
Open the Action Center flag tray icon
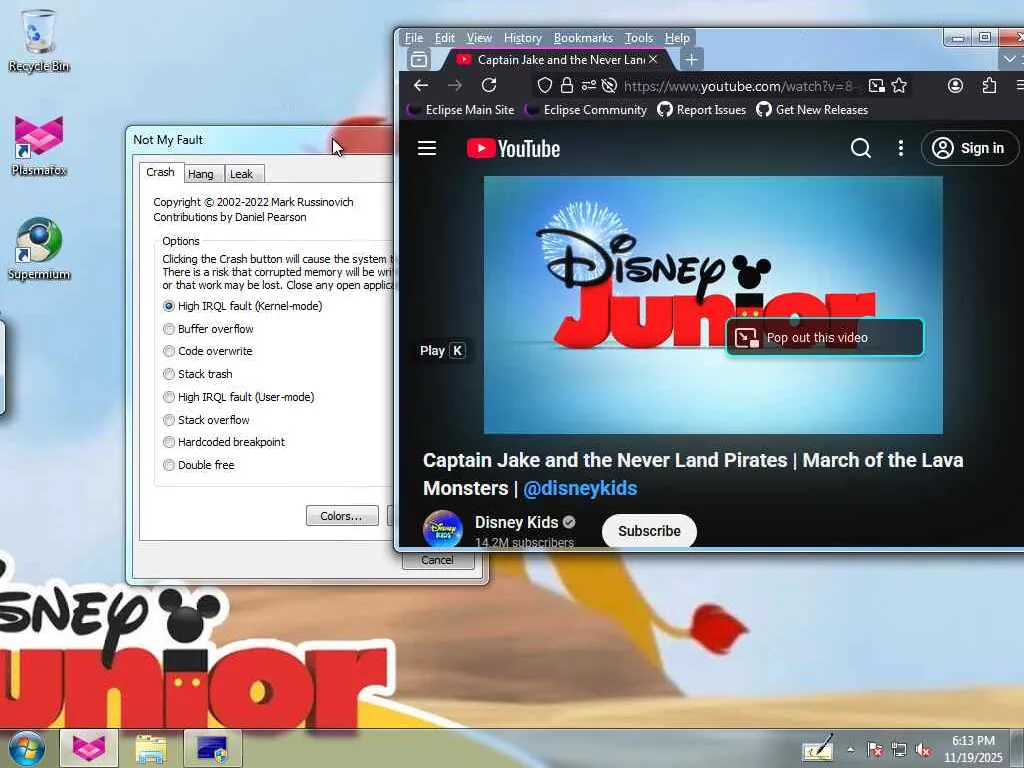point(874,750)
